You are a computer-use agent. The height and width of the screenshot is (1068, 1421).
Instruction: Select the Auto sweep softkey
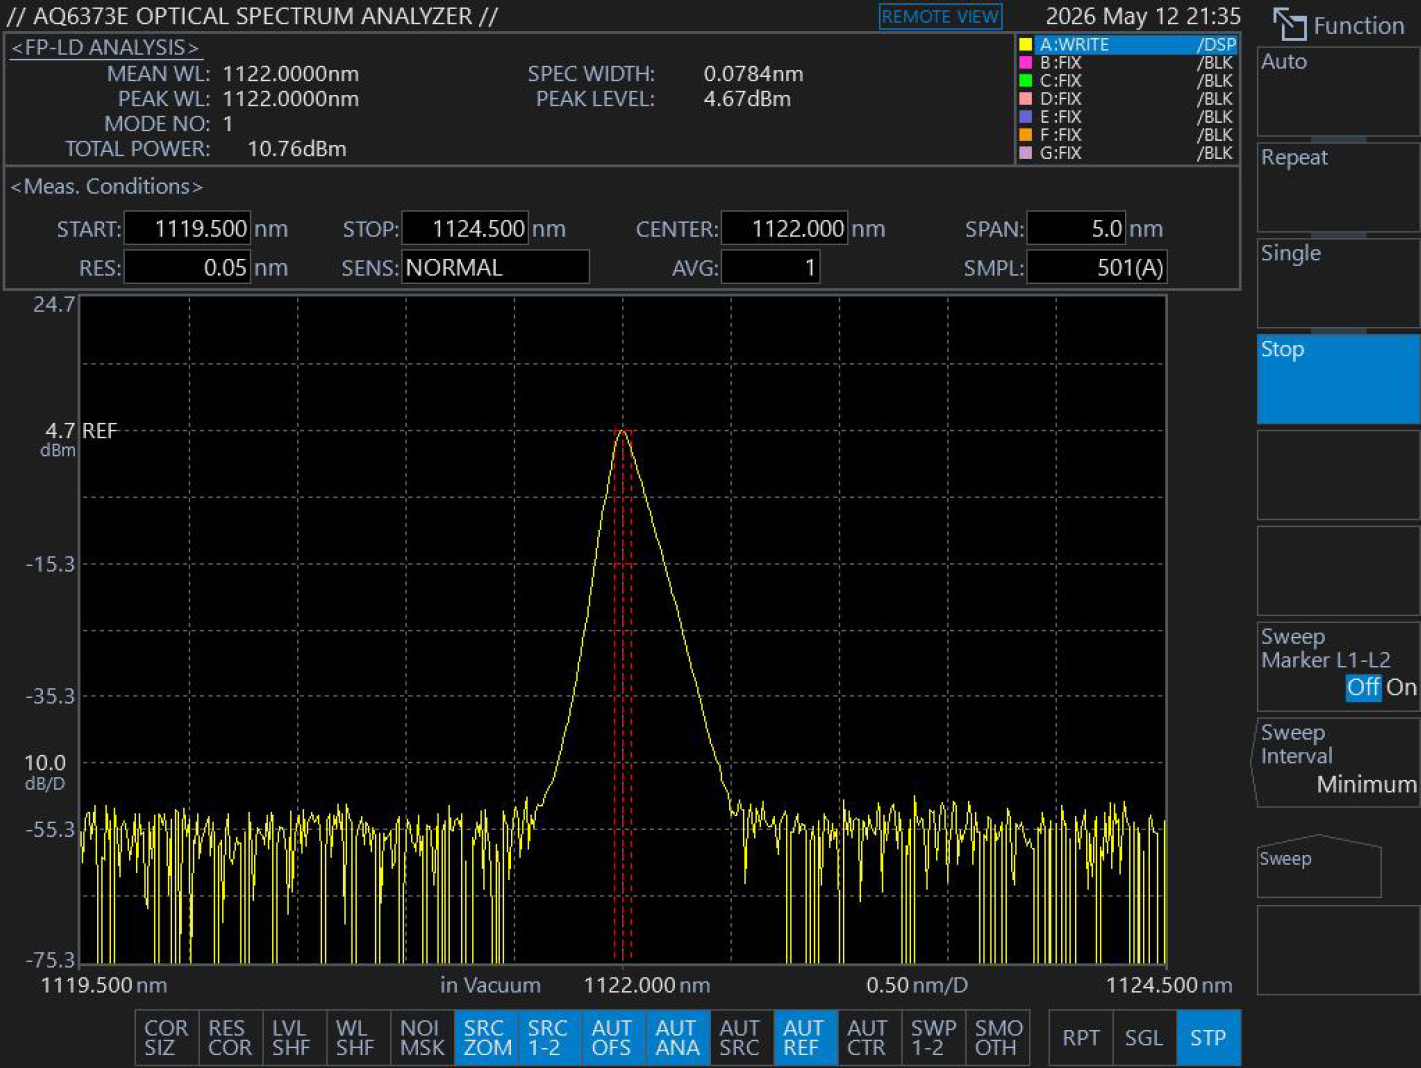[1338, 91]
